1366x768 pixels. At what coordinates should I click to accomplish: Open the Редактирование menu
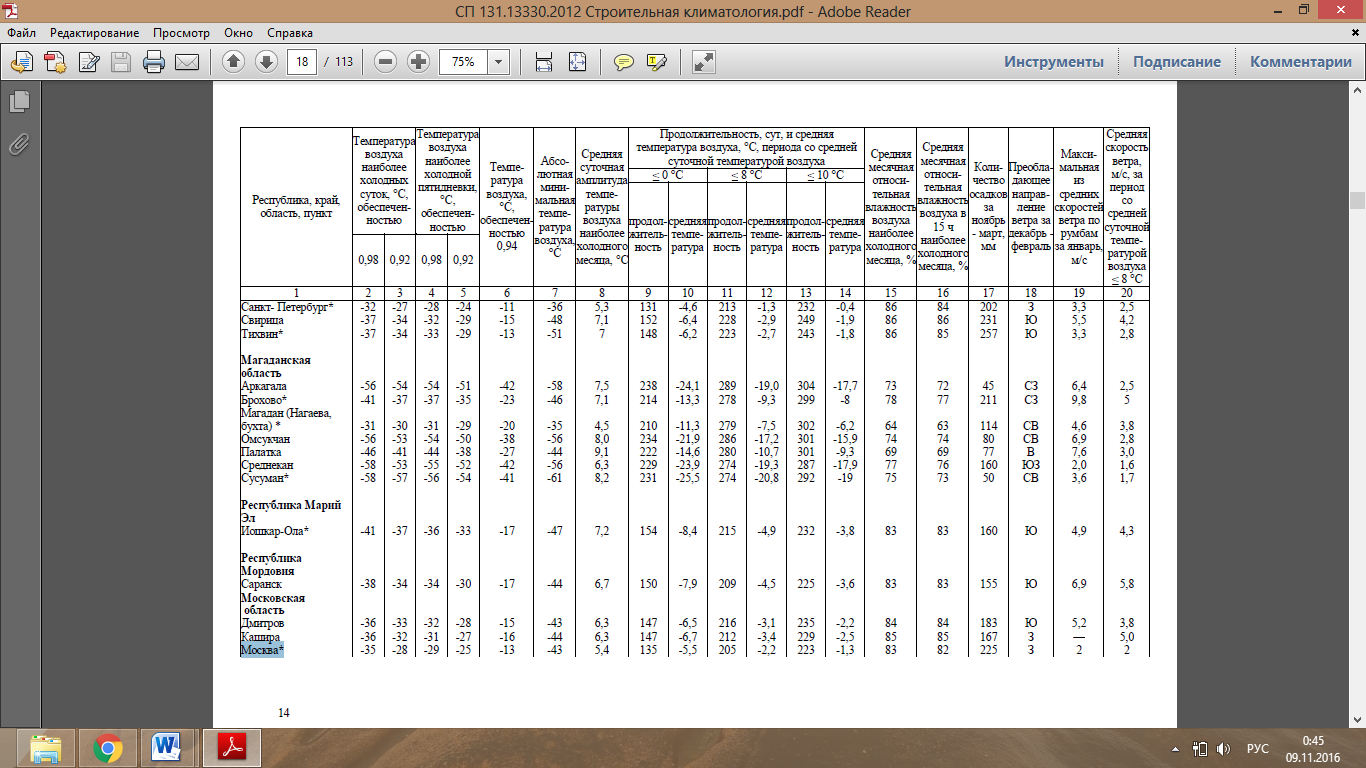click(95, 33)
